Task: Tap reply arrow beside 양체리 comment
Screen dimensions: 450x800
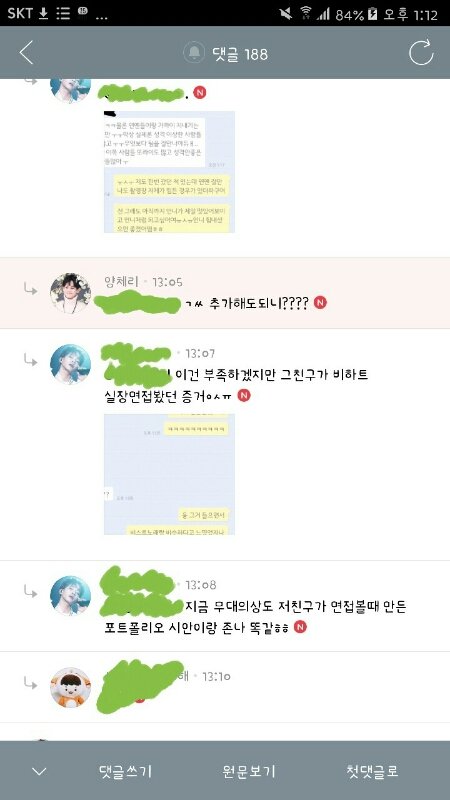Action: click(x=31, y=289)
